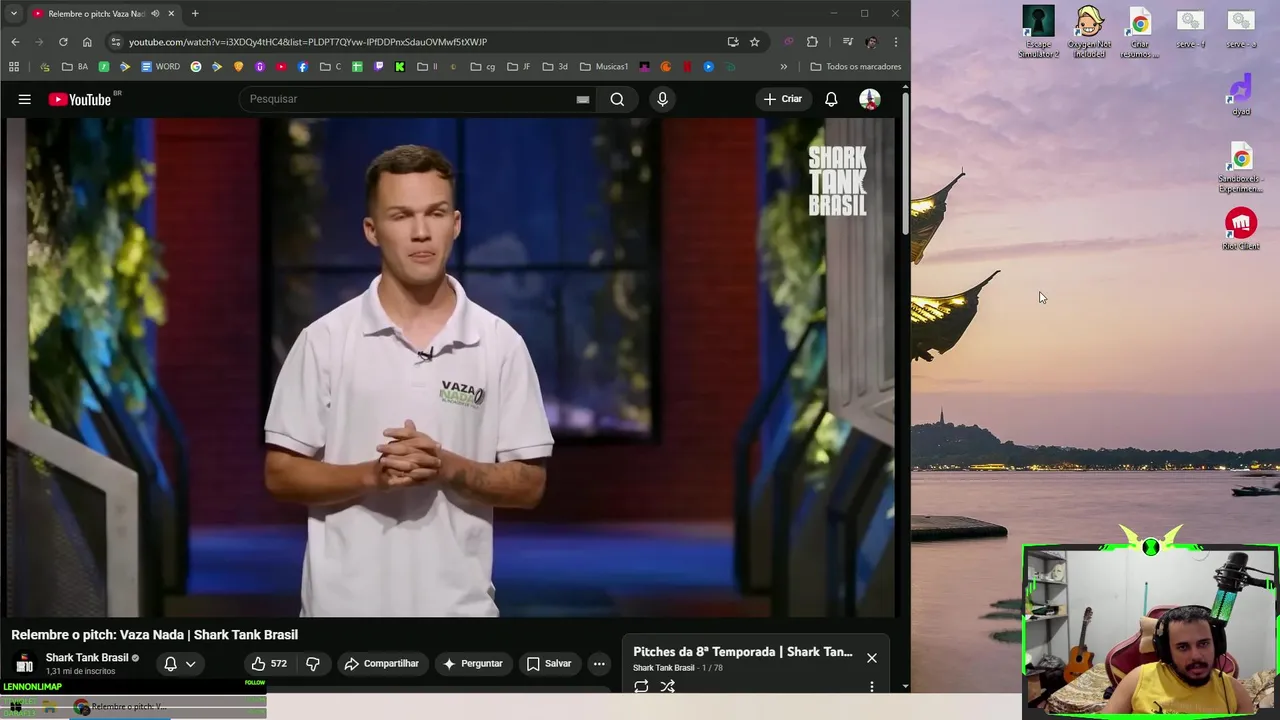1280x720 pixels.
Task: Open the media controls button in Chrome toolbar
Action: click(847, 42)
